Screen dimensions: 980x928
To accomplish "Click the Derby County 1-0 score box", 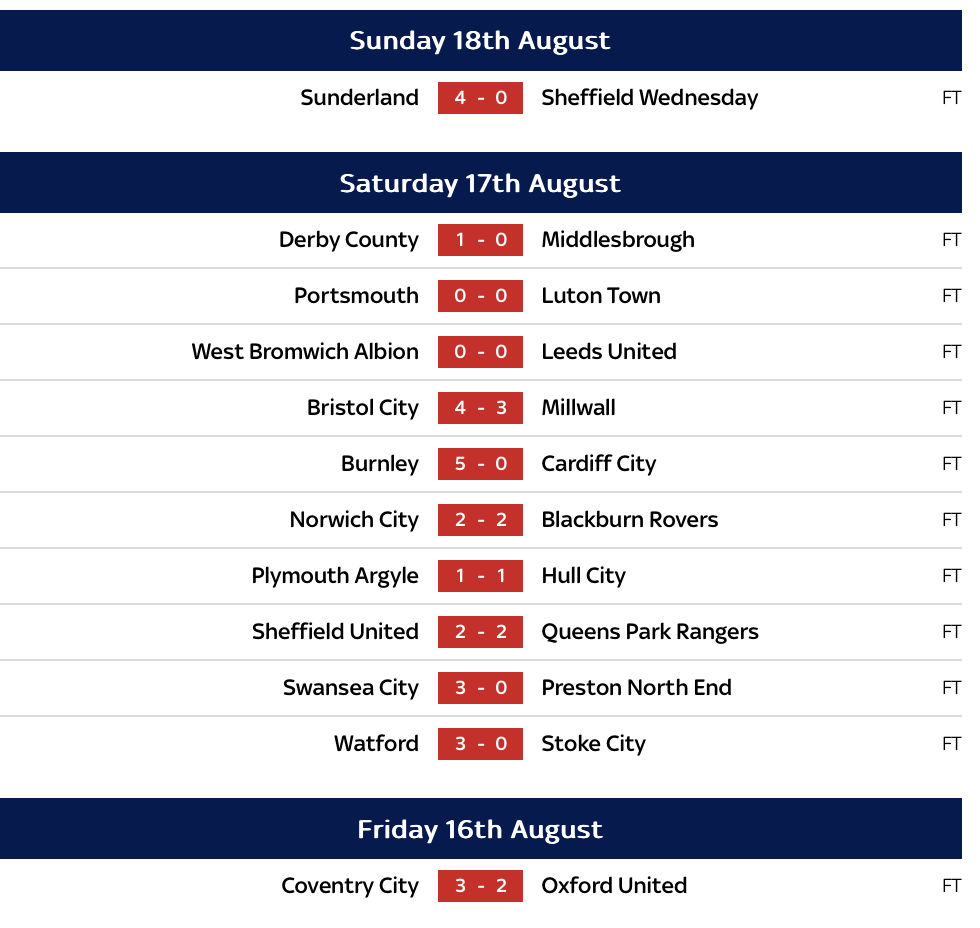I will pos(480,240).
